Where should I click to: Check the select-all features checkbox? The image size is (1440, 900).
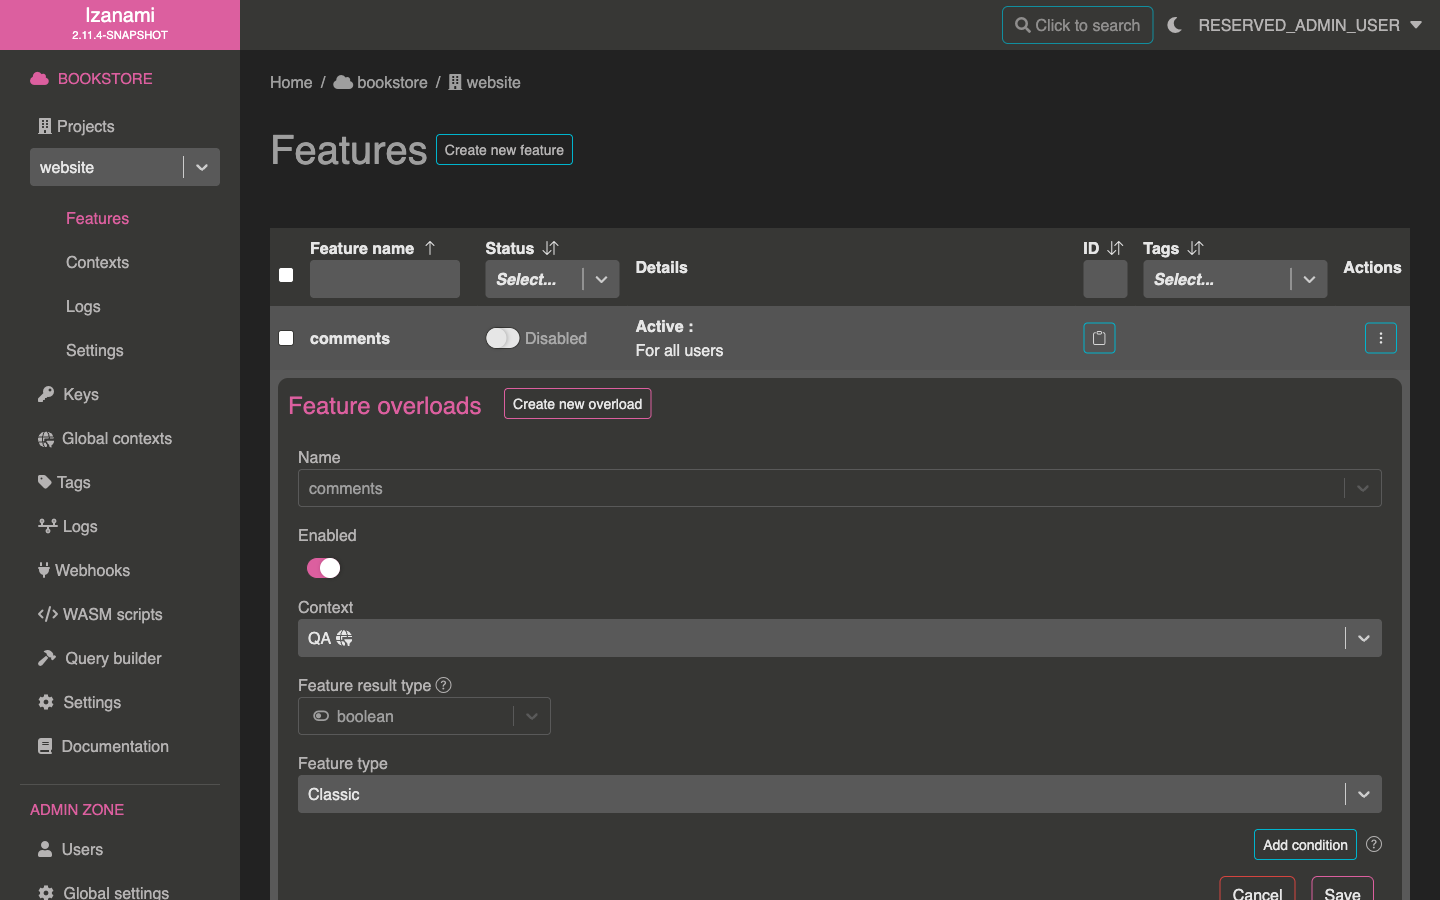click(x=286, y=275)
